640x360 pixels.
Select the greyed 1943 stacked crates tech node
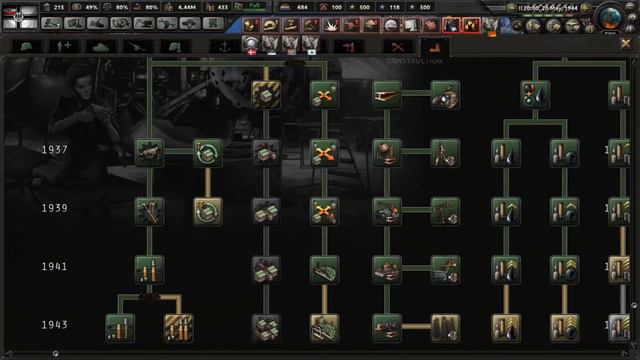266,328
